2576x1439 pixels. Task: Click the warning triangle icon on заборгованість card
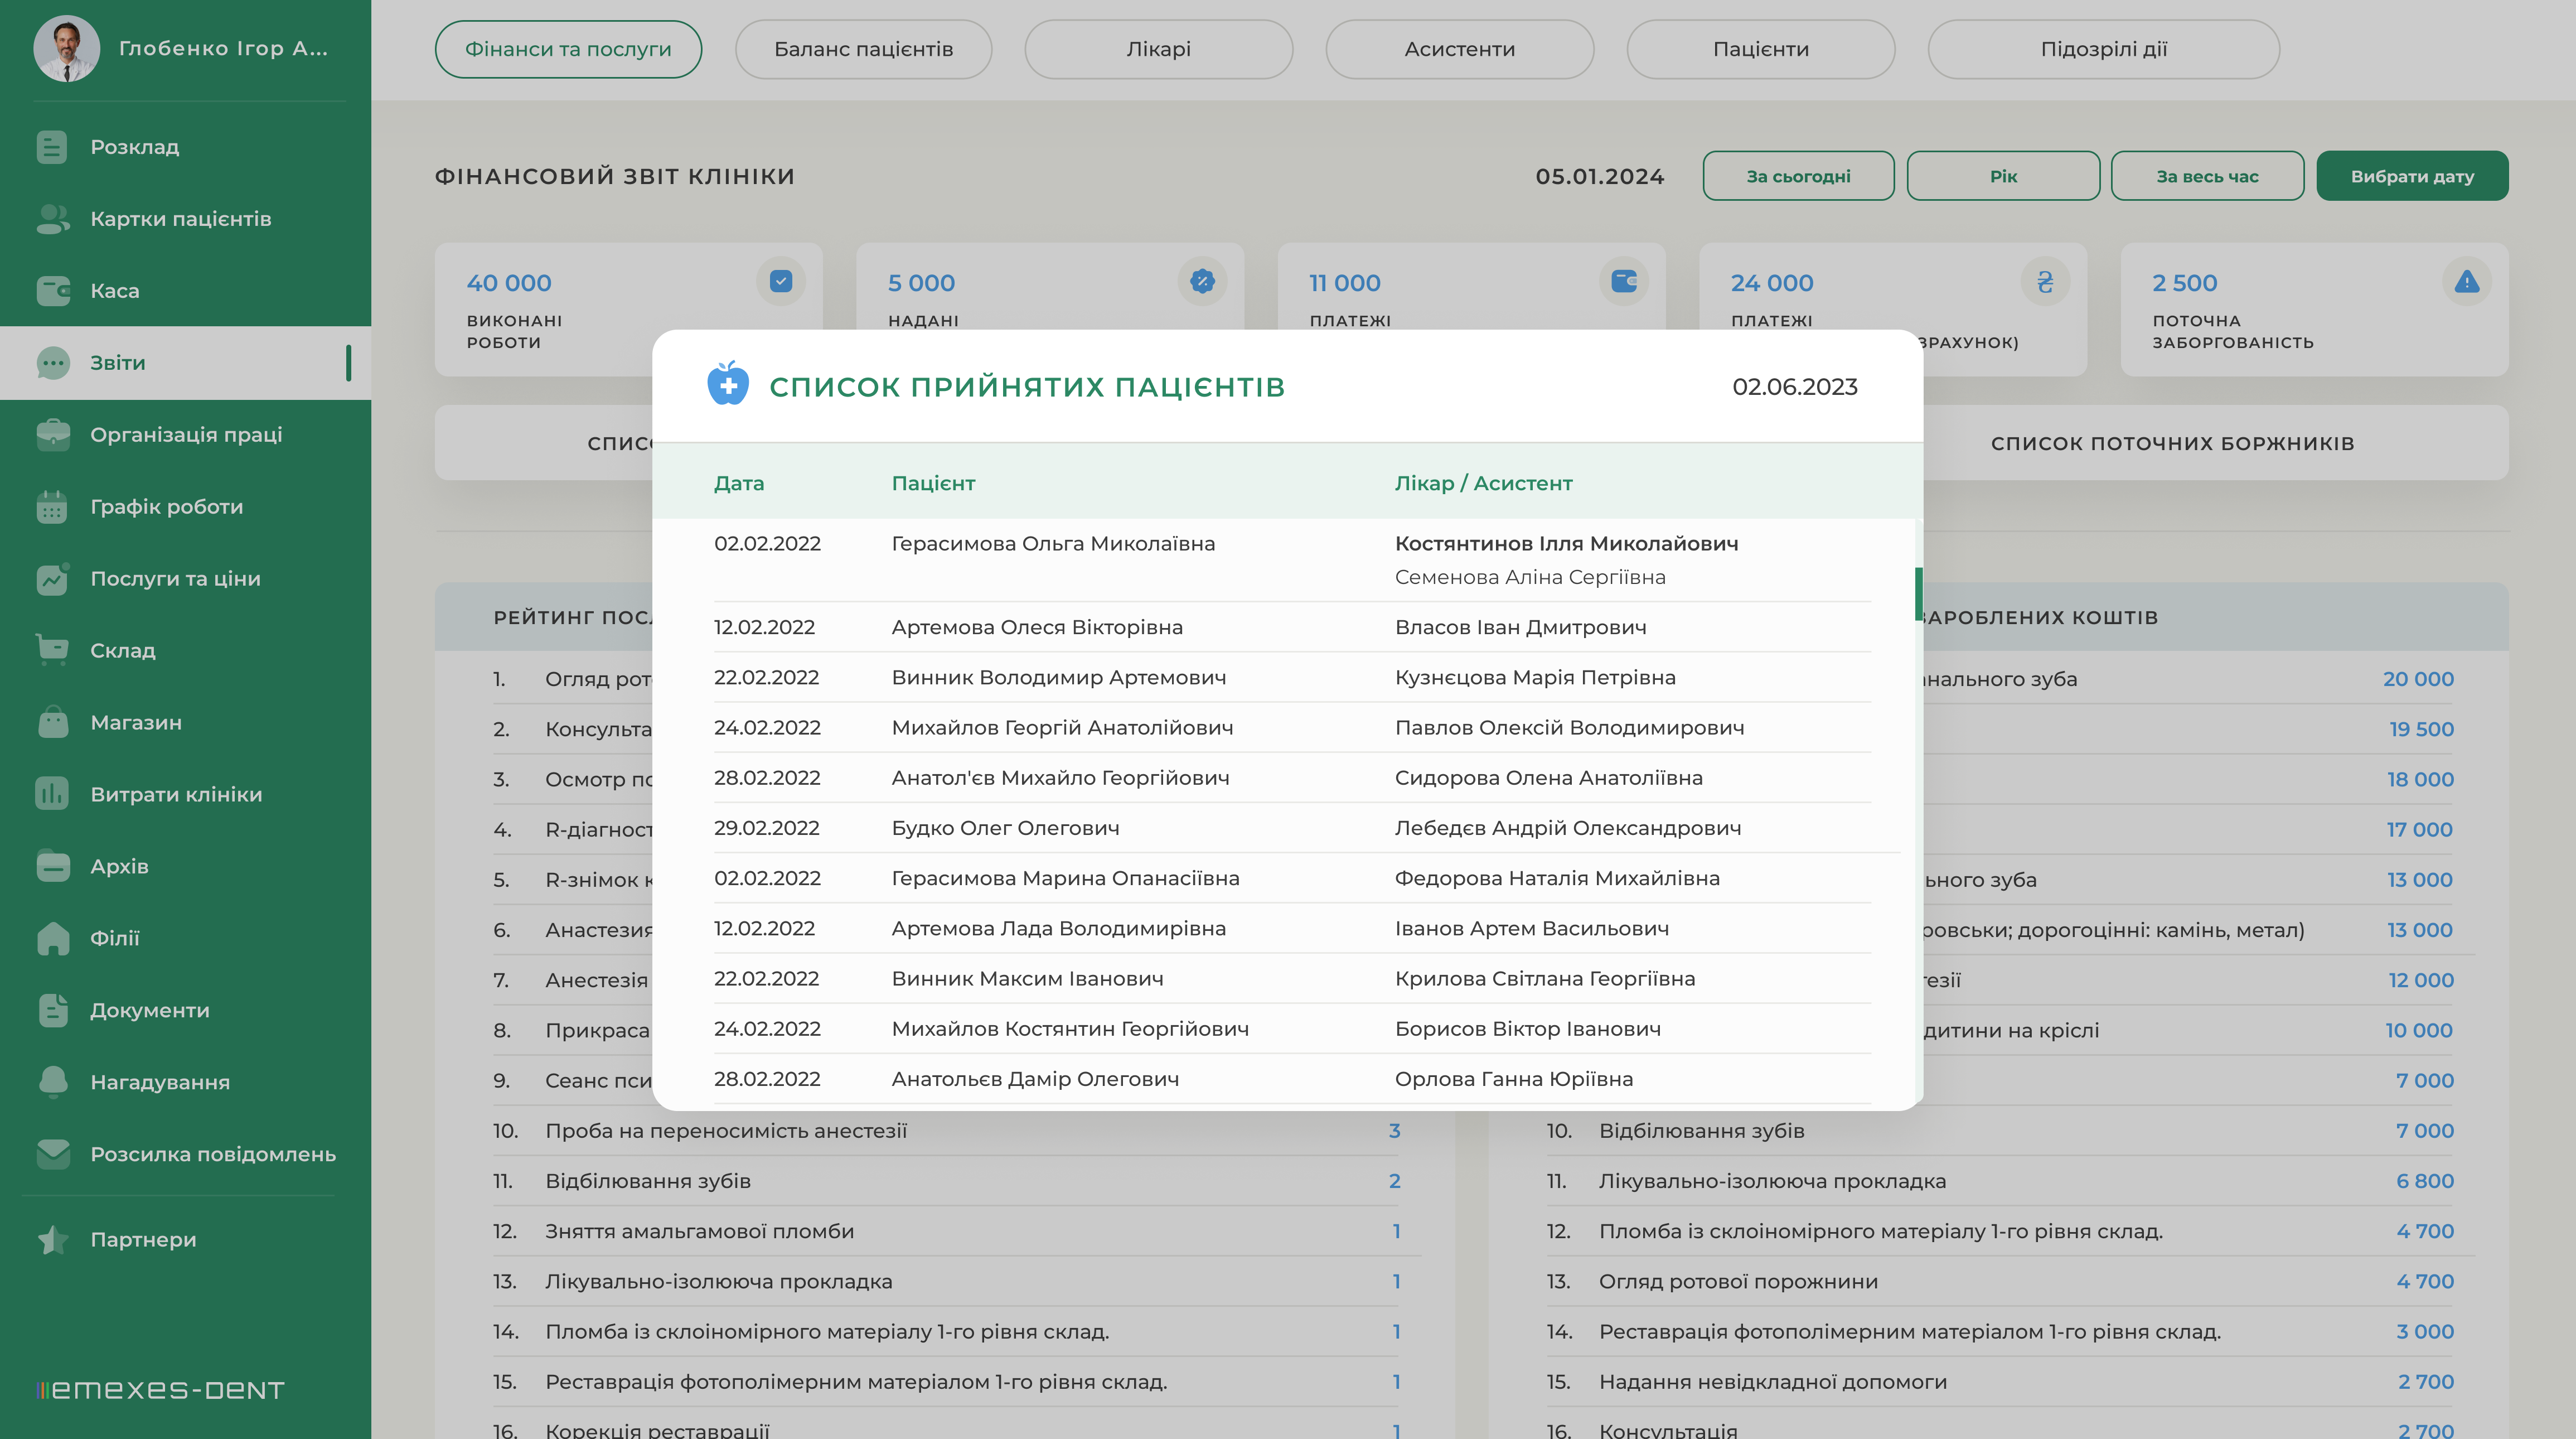click(2467, 282)
